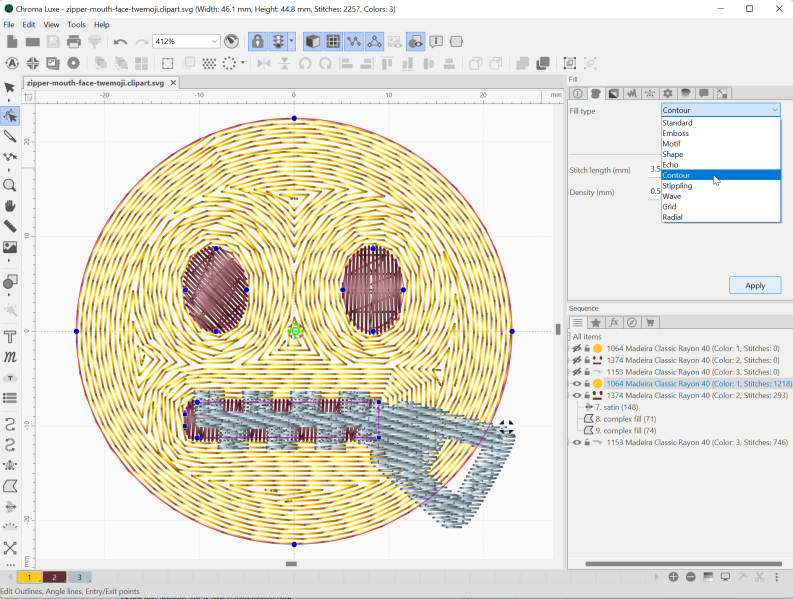Click the Print icon
Image resolution: width=793 pixels, height=599 pixels.
pyautogui.click(x=74, y=41)
